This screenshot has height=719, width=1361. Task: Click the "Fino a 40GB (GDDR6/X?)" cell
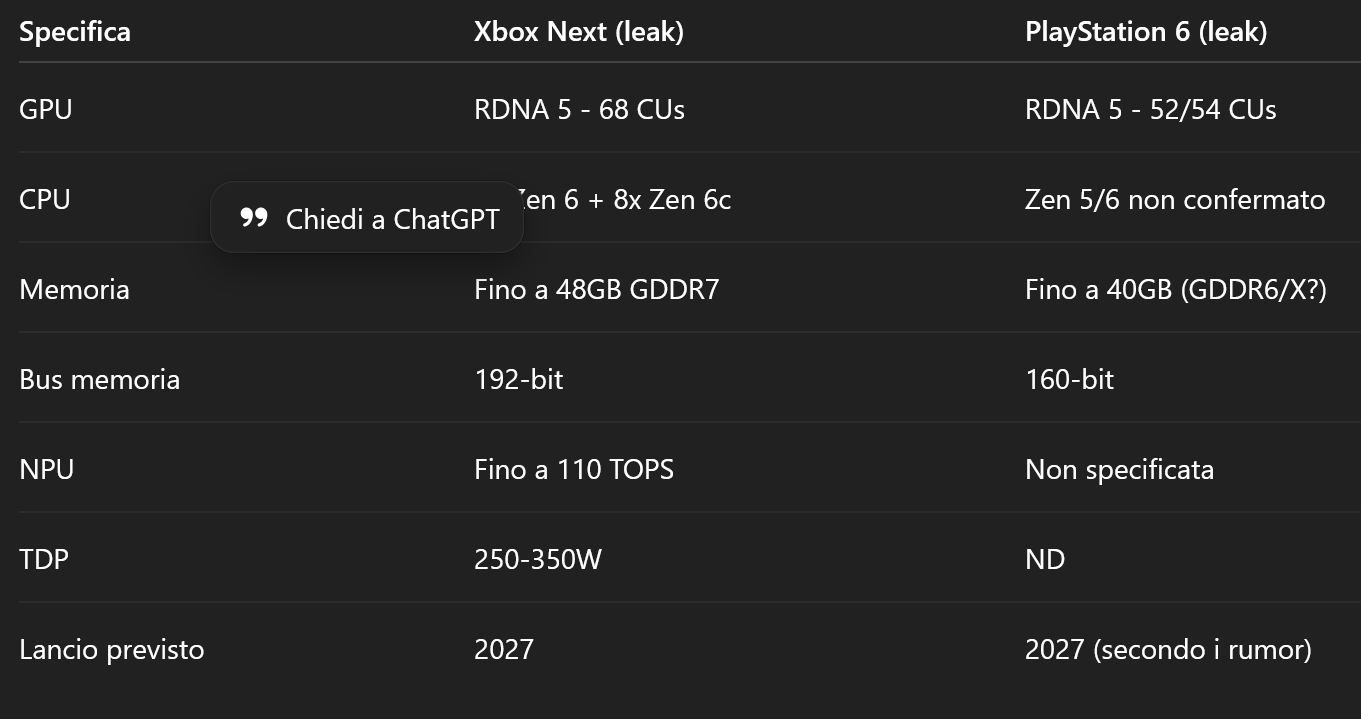[1175, 289]
